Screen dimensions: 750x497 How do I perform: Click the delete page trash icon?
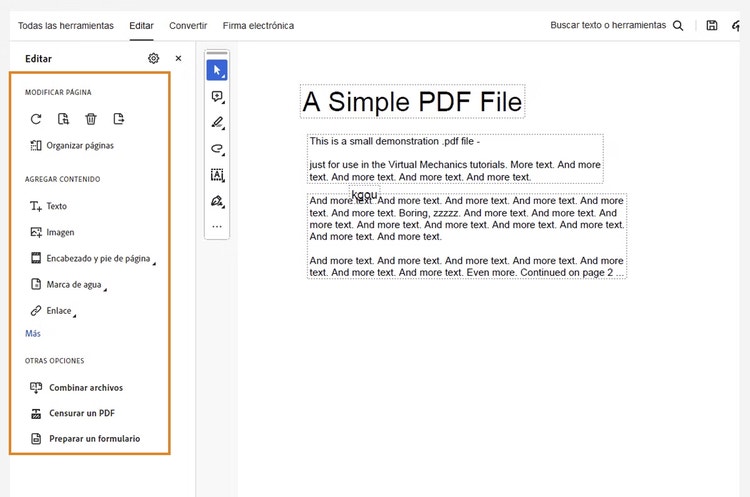click(x=91, y=119)
